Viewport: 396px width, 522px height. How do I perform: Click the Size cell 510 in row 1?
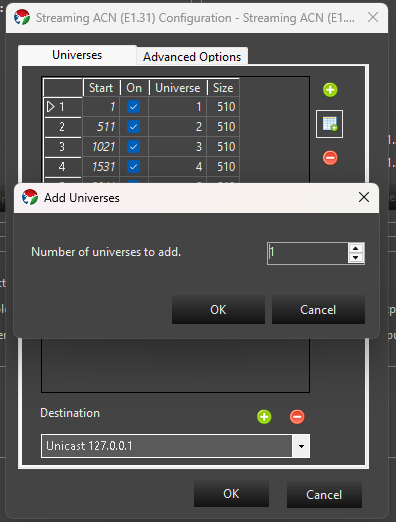[x=223, y=107]
